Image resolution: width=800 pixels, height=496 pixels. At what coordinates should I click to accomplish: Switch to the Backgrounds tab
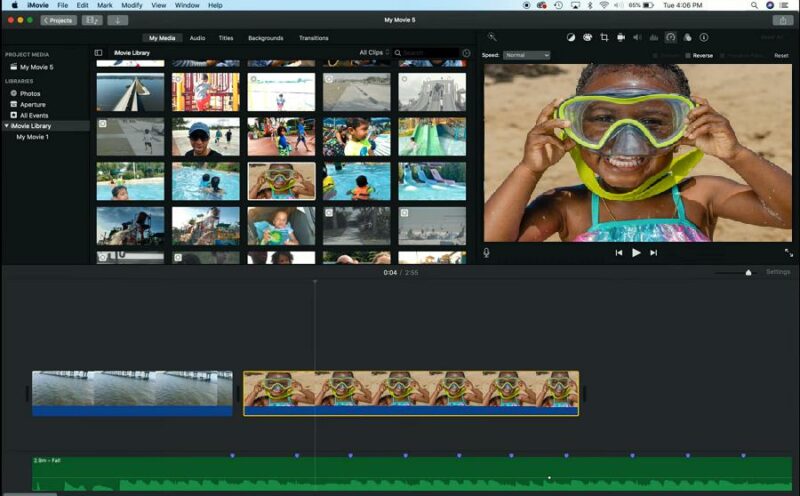265,38
